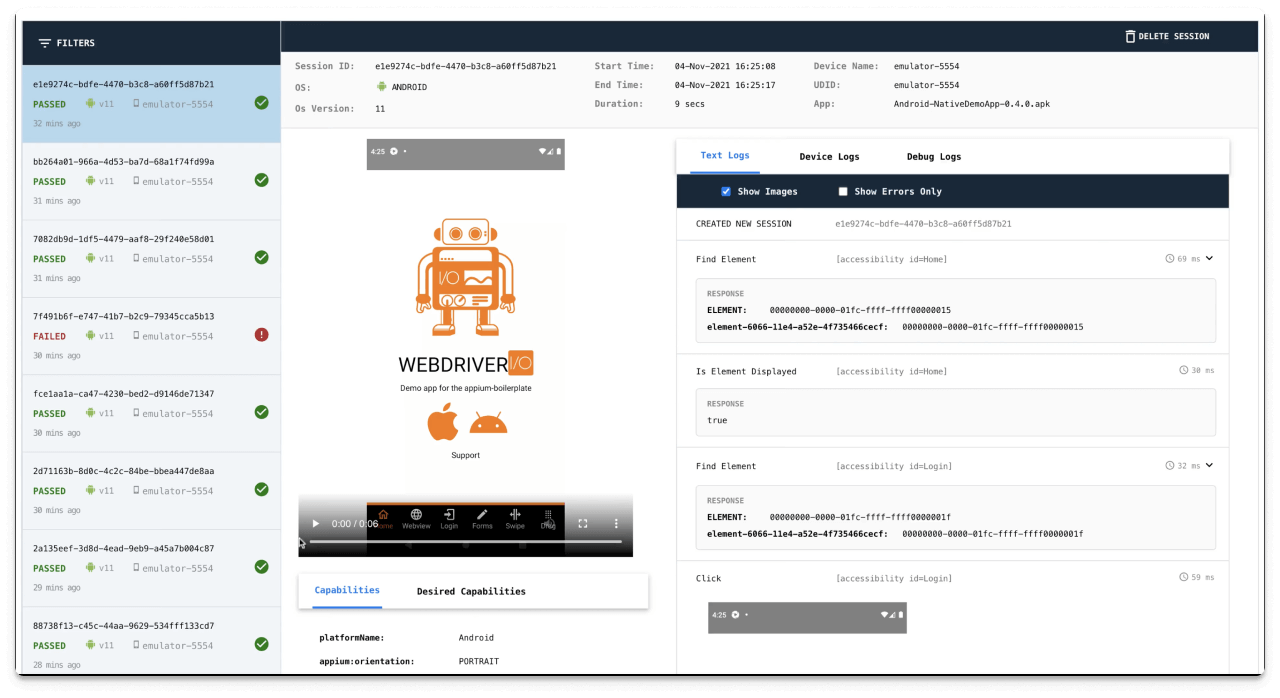This screenshot has height=698, width=1280.
Task: Click device icon beside emulator-5554 in 7082db9d row
Action: click(136, 259)
